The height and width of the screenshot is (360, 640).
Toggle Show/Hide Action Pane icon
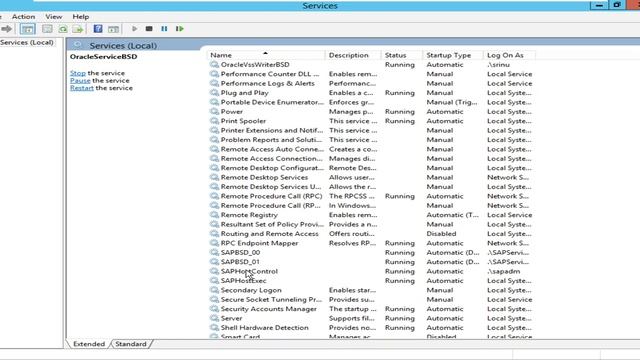(x=113, y=29)
